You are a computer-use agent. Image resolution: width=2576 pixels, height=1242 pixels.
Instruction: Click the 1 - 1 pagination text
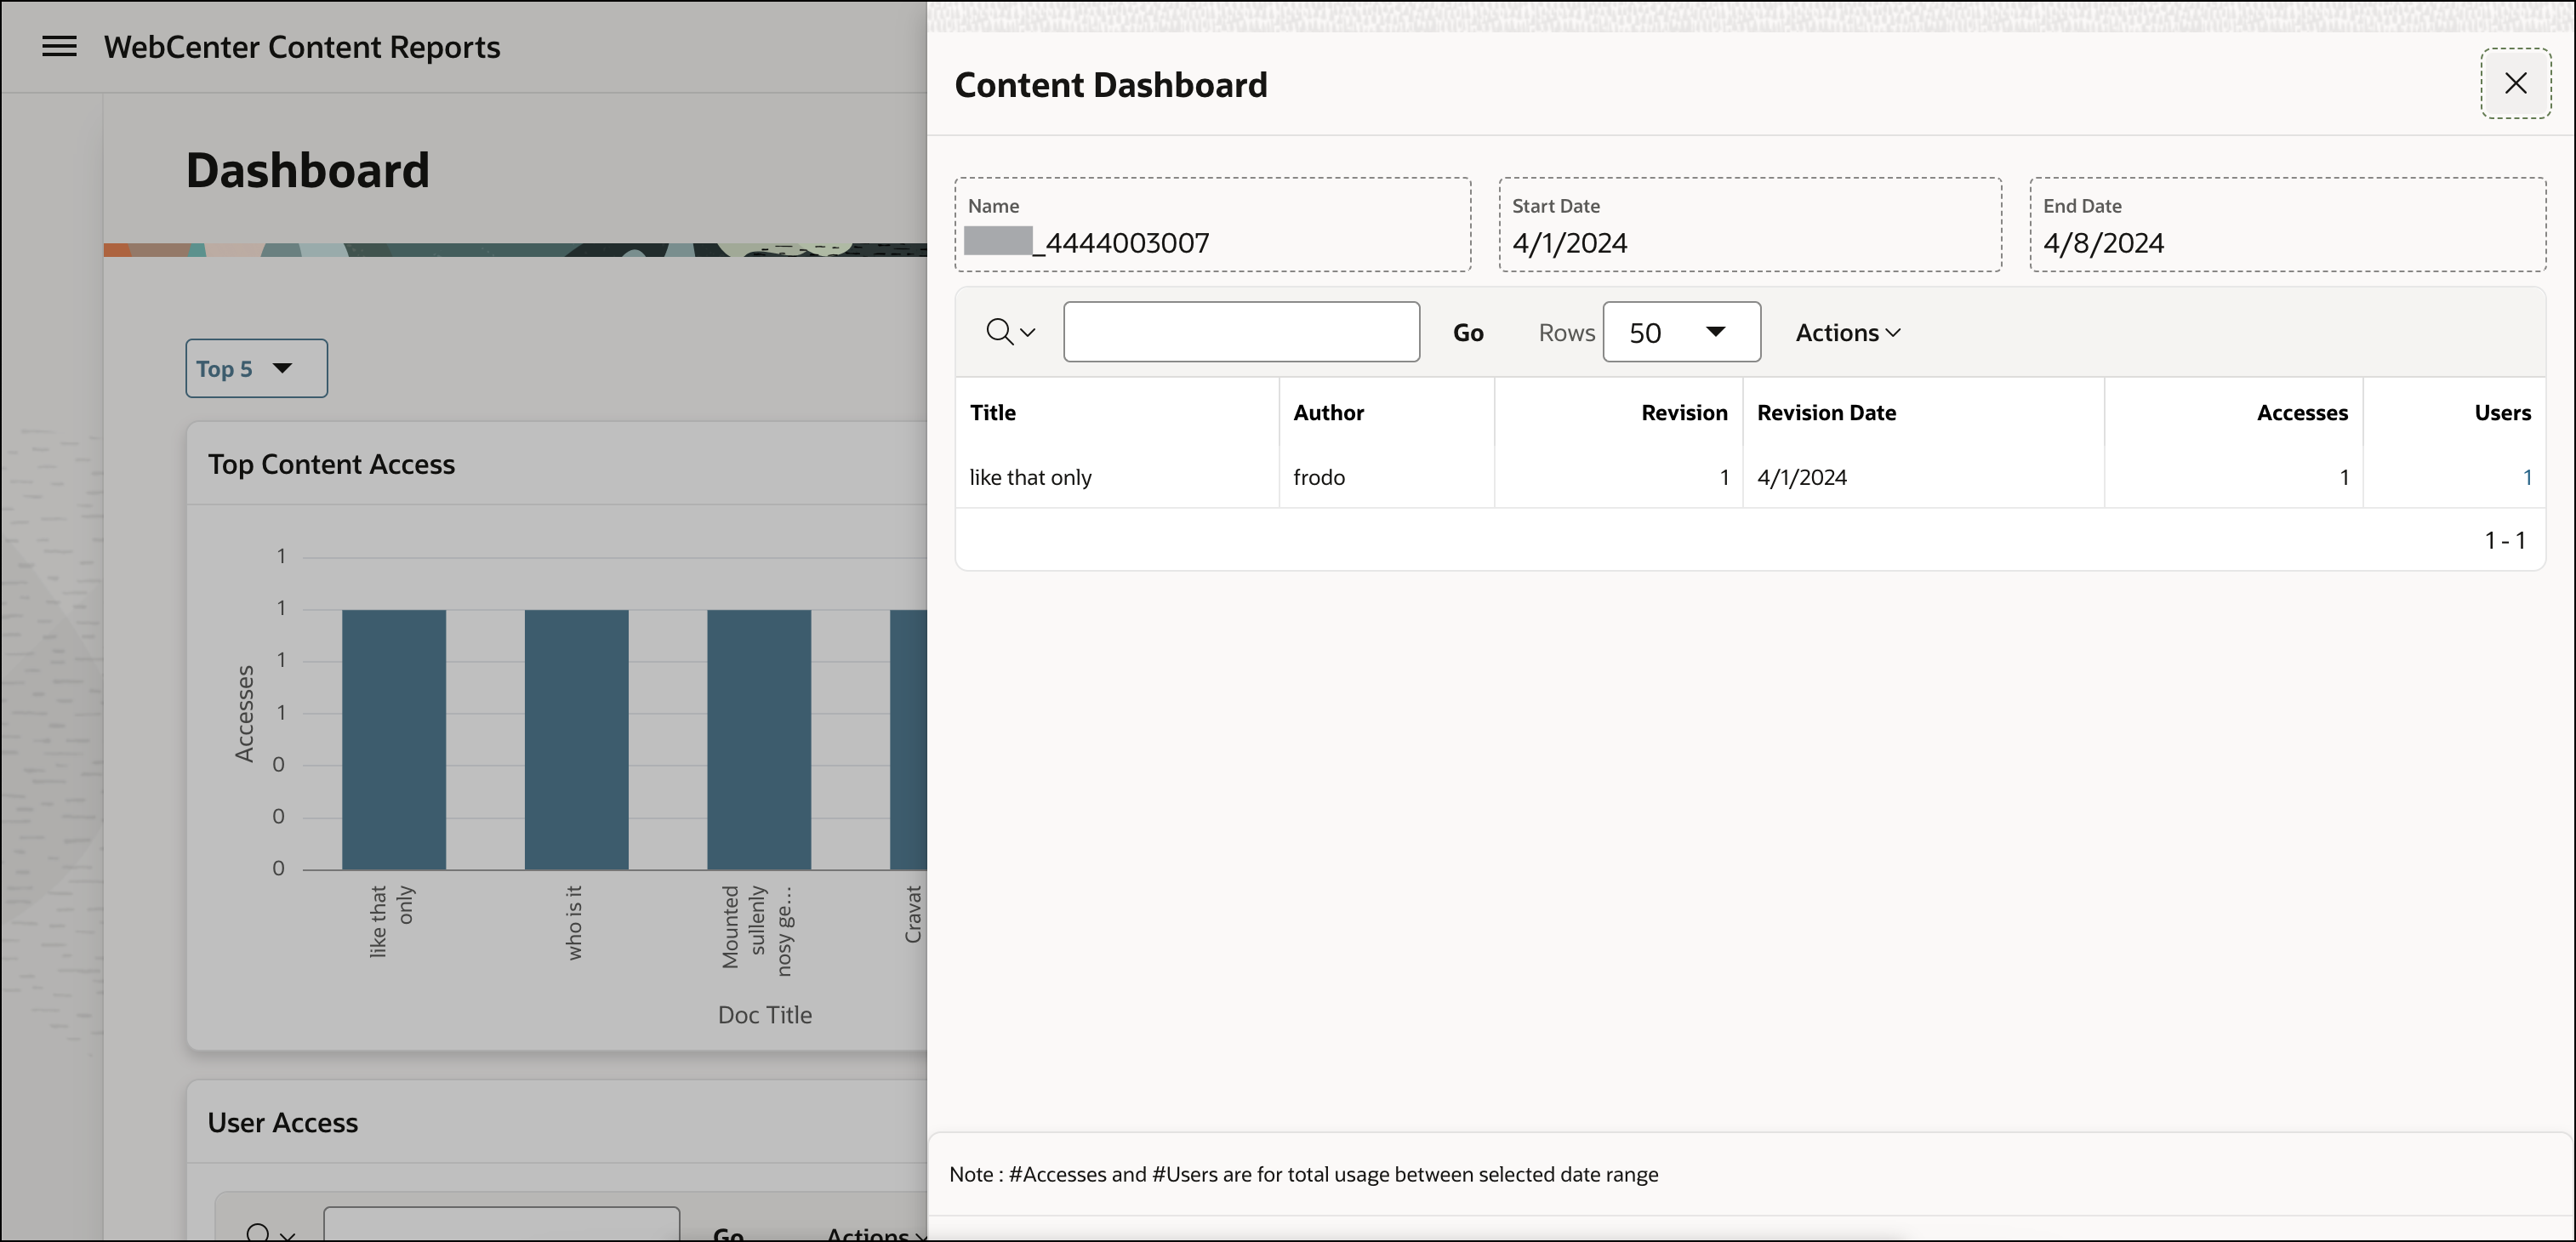(x=2505, y=541)
